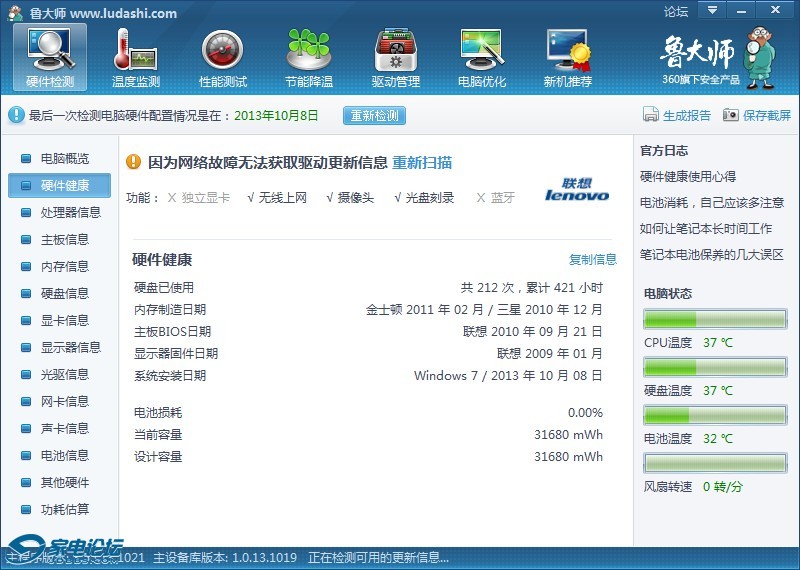Screen dimensions: 800x570
Task: Click 复制信息 link
Action: point(593,259)
